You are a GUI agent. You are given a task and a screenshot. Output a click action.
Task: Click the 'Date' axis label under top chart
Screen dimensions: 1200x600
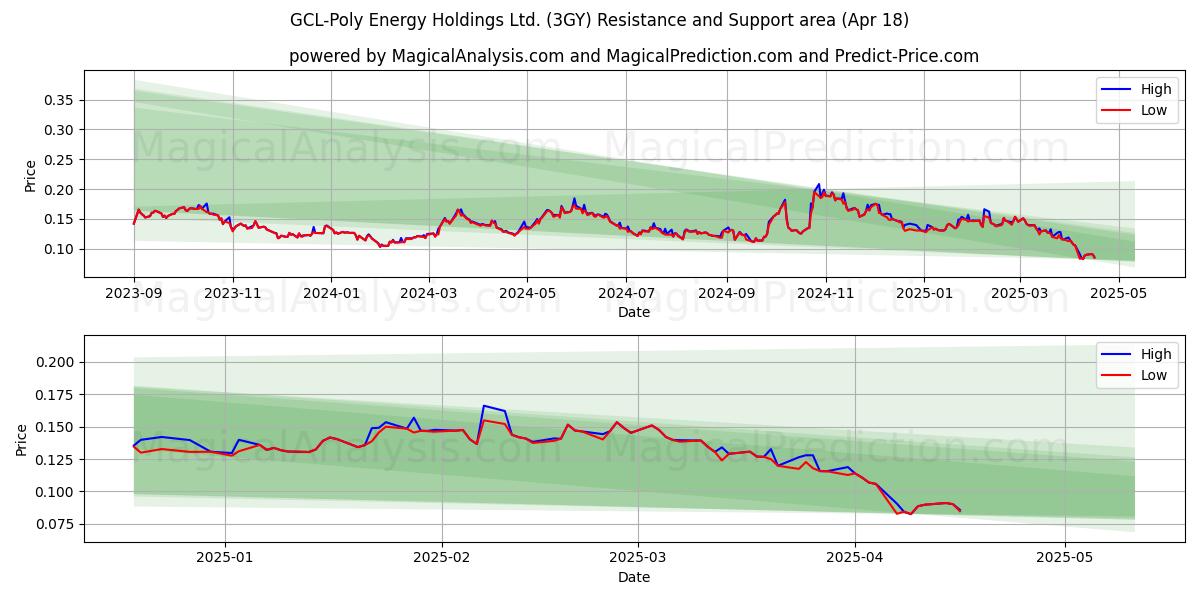click(x=634, y=312)
